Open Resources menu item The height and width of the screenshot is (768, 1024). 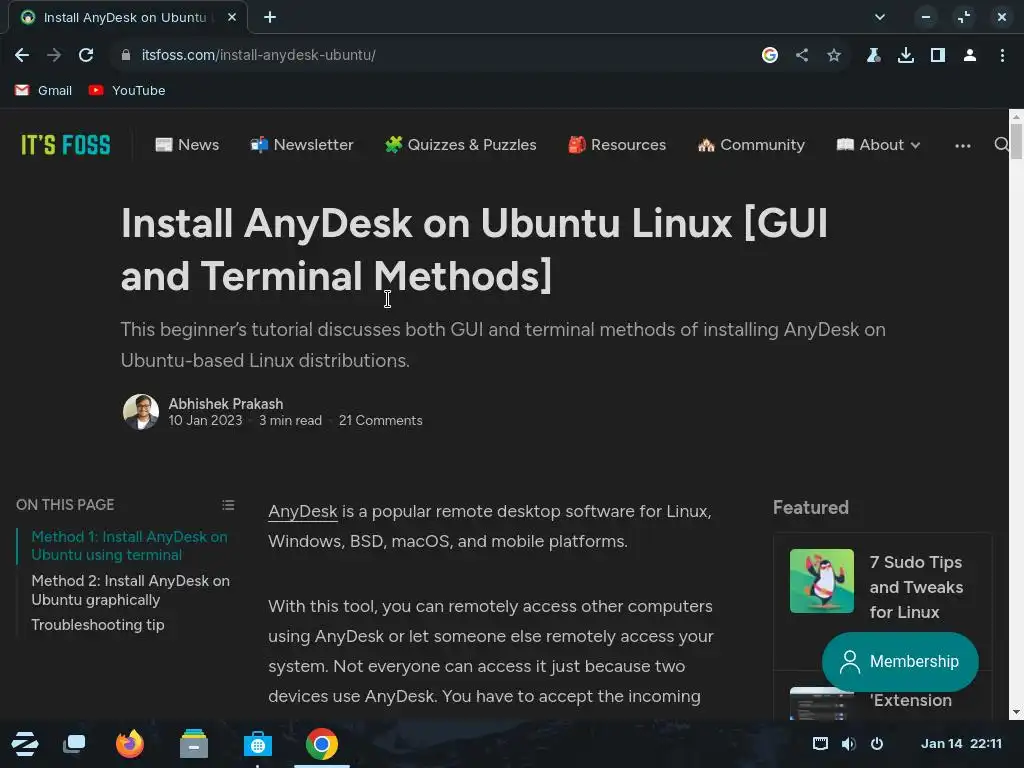point(617,145)
